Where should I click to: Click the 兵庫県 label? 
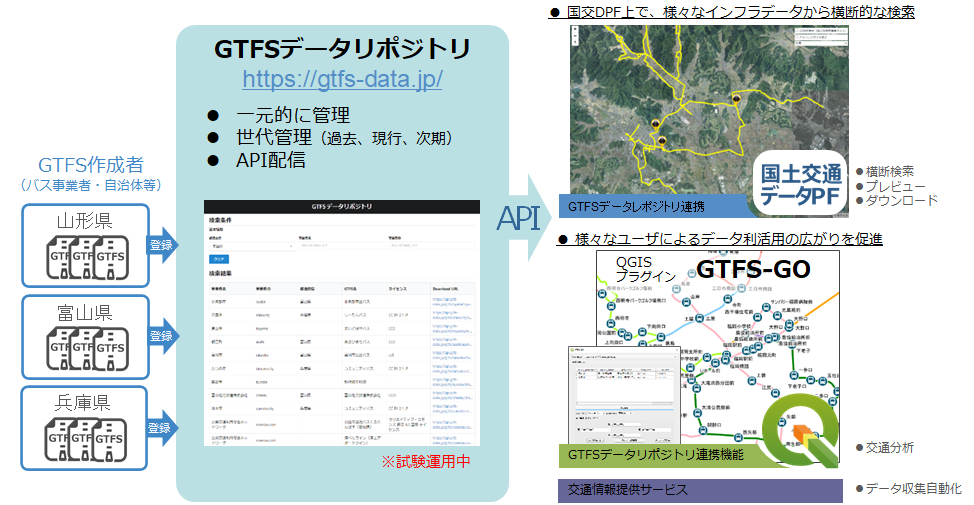click(83, 403)
